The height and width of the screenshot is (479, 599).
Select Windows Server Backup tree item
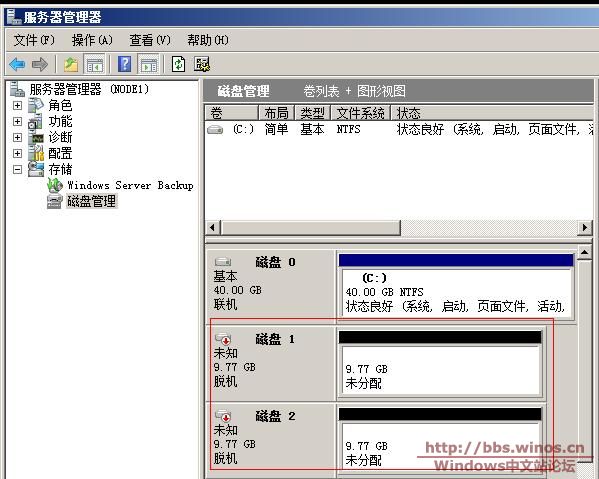(130, 186)
